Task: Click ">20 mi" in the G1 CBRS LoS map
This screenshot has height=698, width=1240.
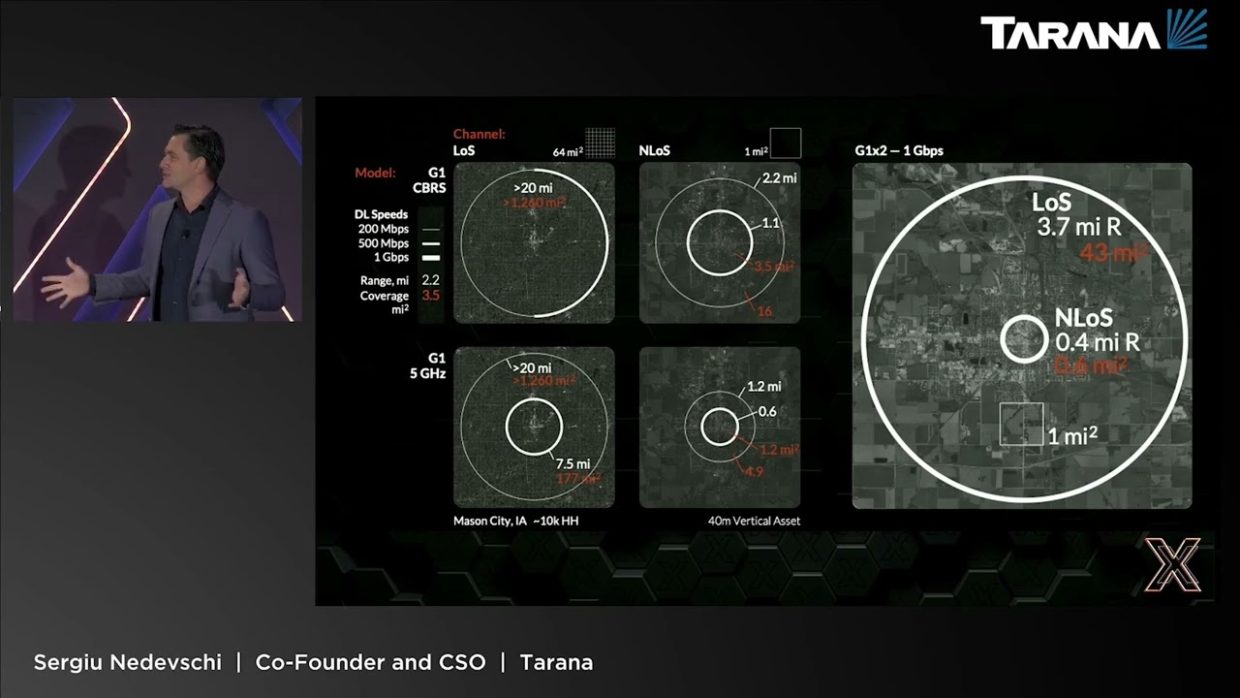Action: 535,187
